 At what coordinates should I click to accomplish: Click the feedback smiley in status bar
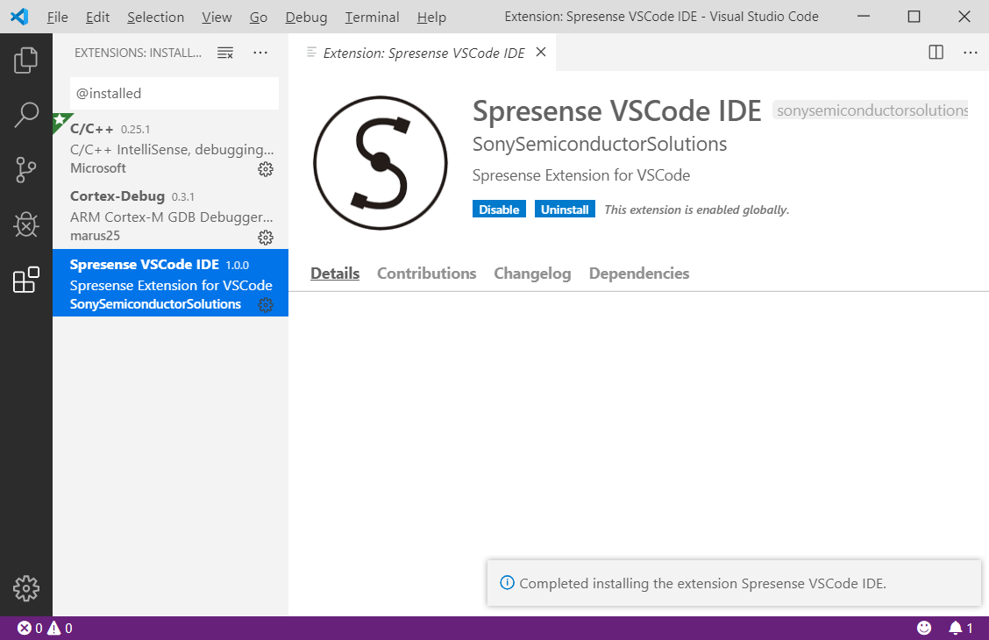click(x=922, y=628)
